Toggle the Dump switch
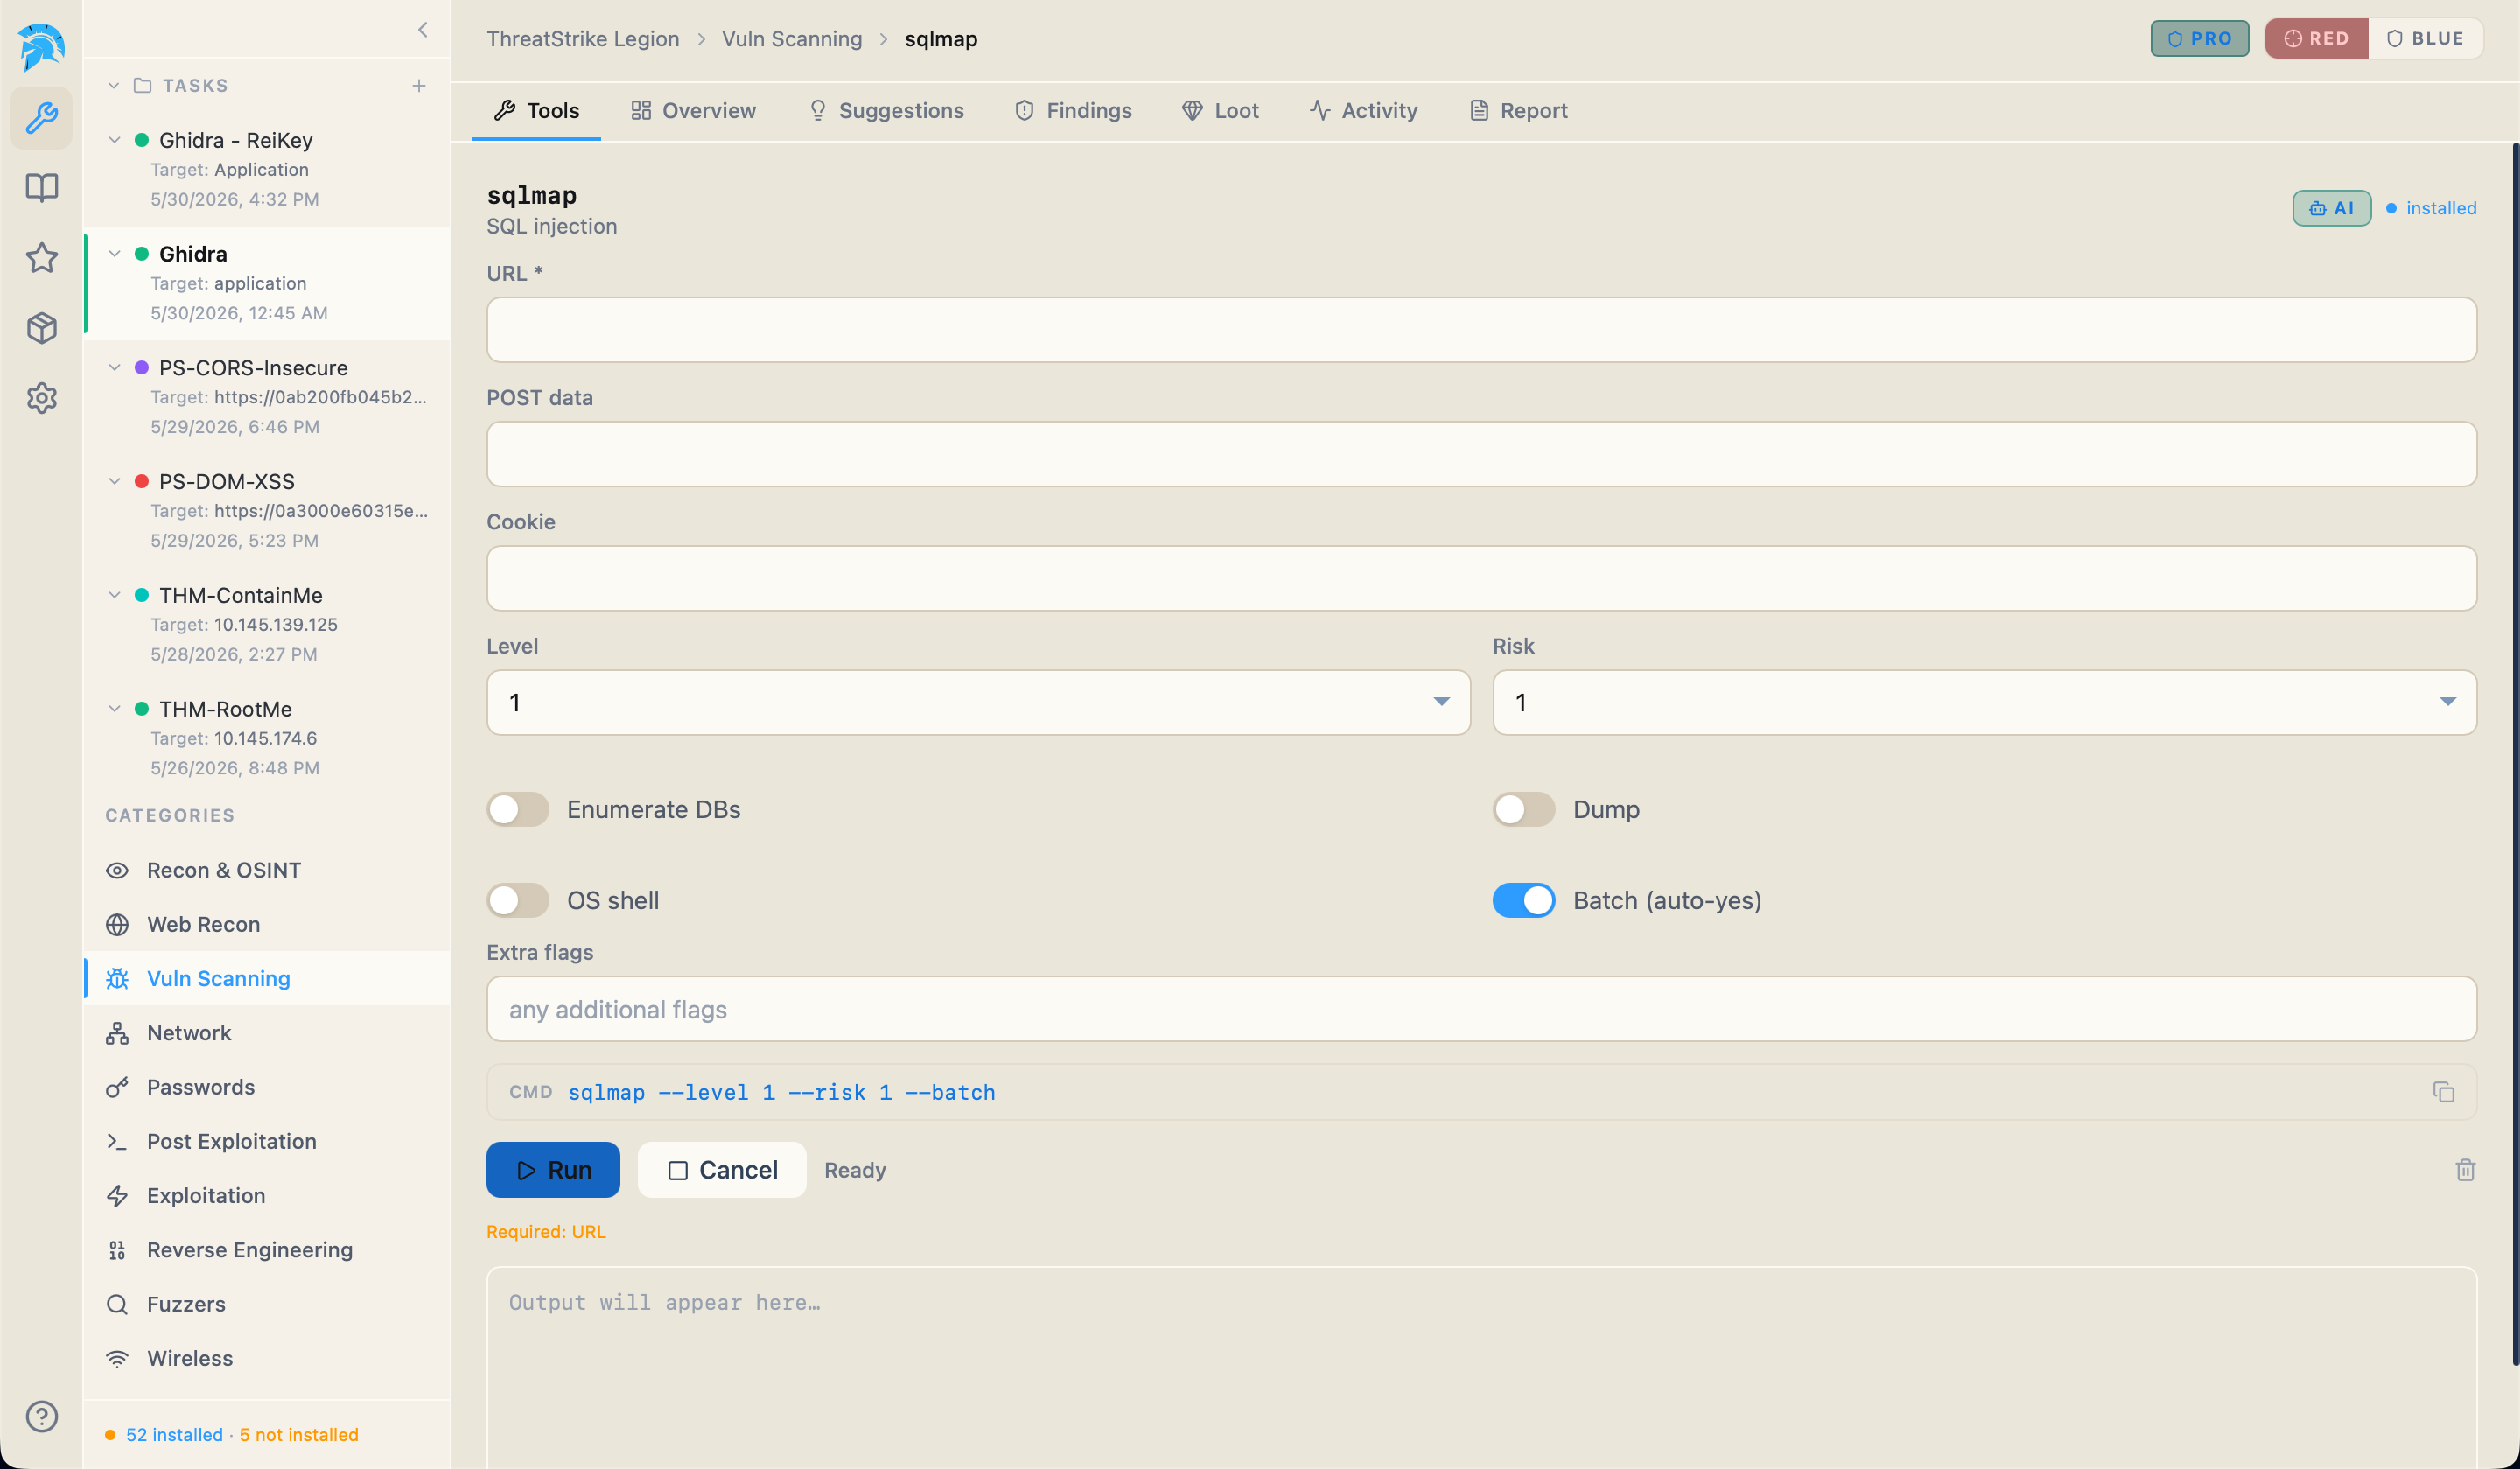Viewport: 2520px width, 1469px height. click(x=1524, y=809)
